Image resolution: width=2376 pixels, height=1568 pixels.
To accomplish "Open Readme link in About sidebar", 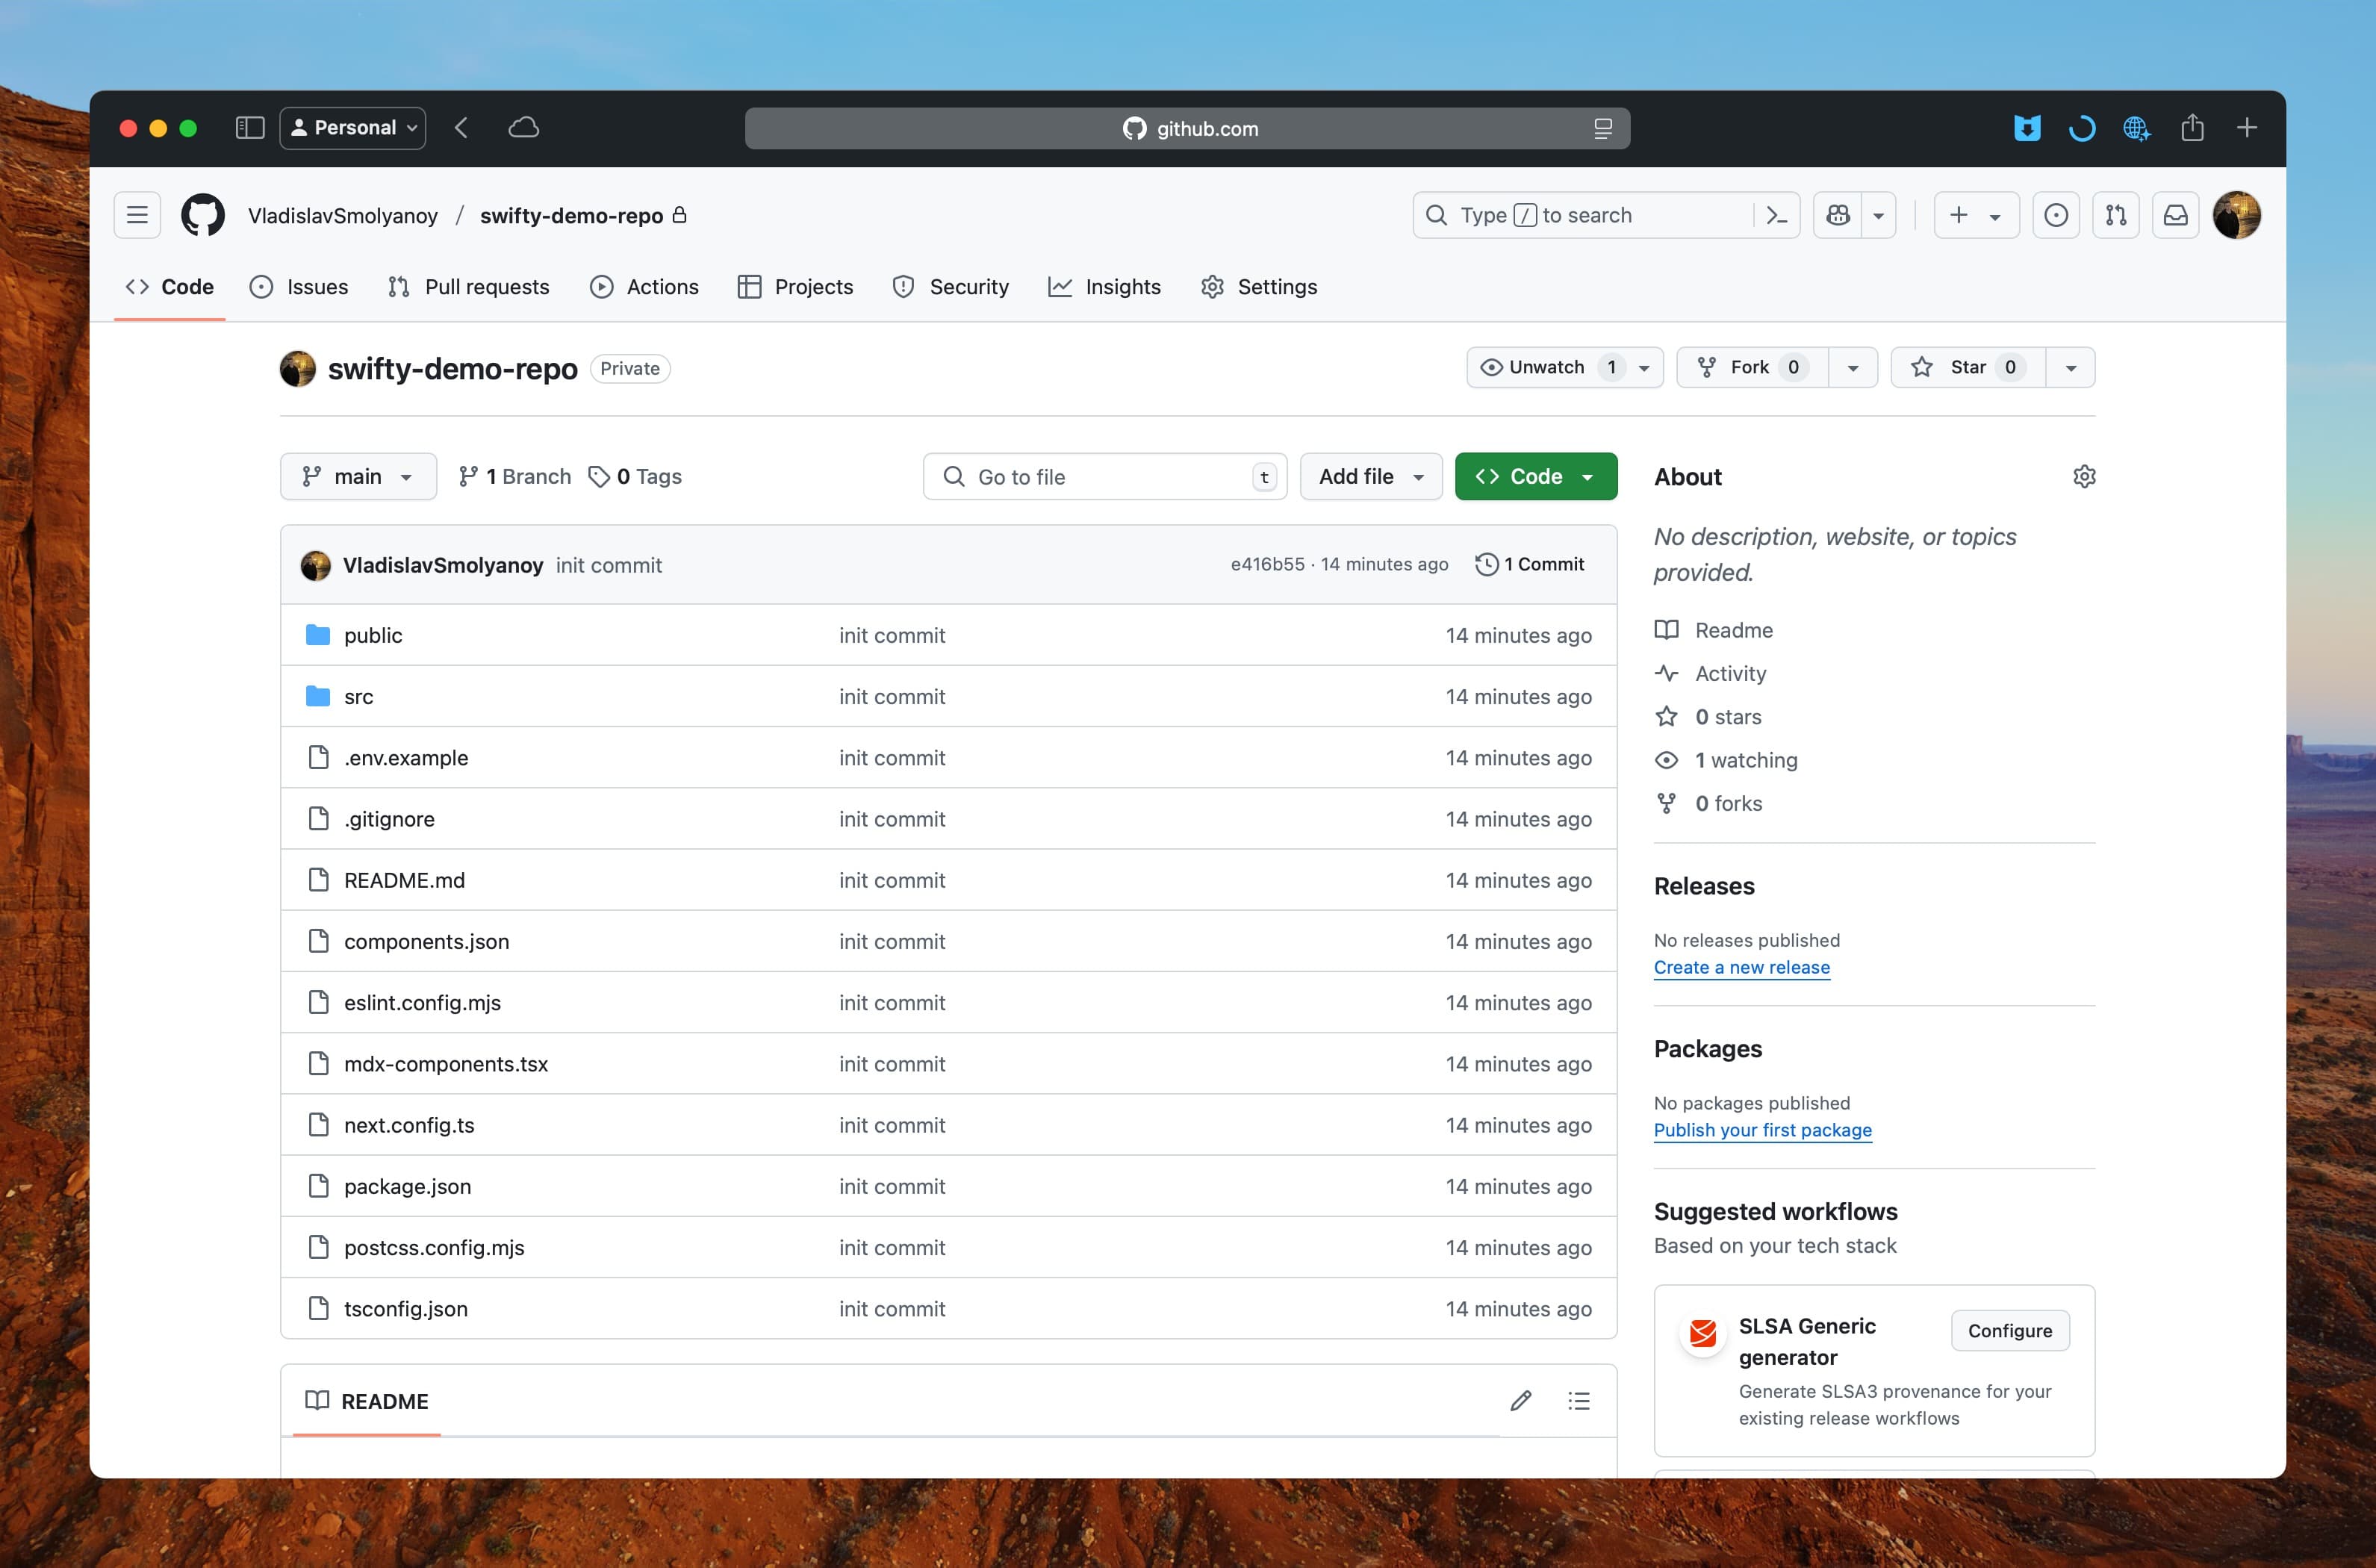I will 1734,630.
